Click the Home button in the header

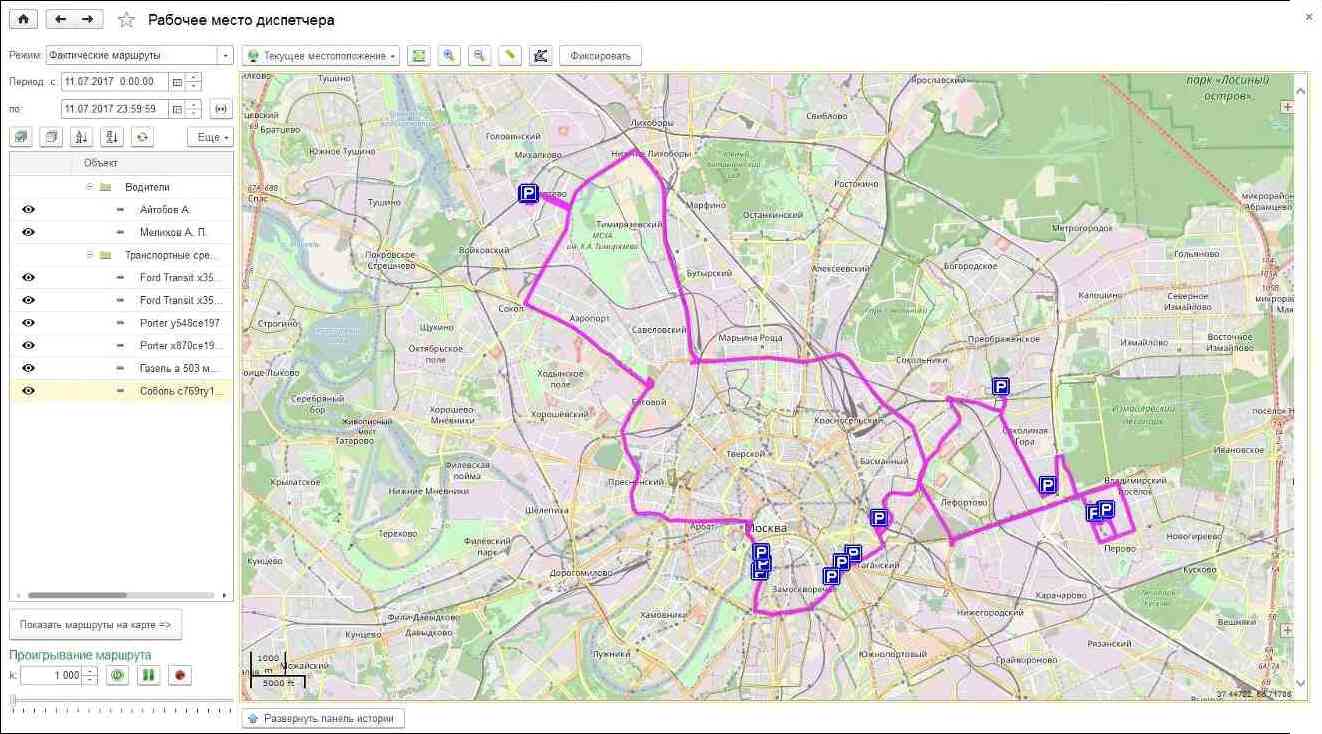click(22, 19)
